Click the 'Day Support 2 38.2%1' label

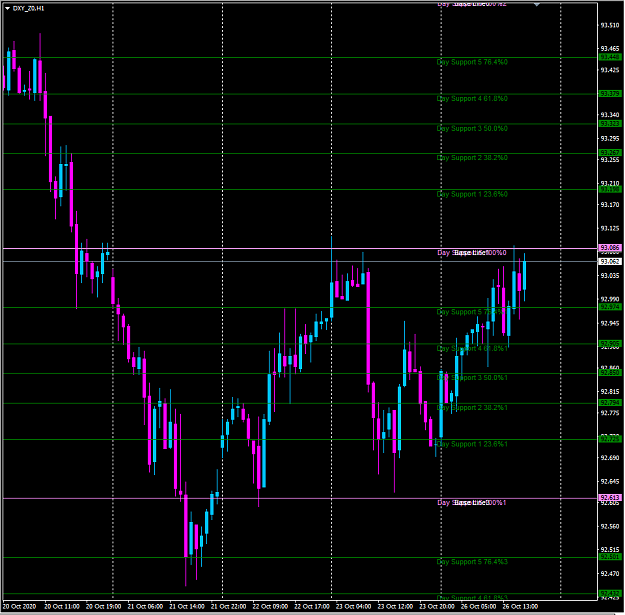(x=472, y=407)
